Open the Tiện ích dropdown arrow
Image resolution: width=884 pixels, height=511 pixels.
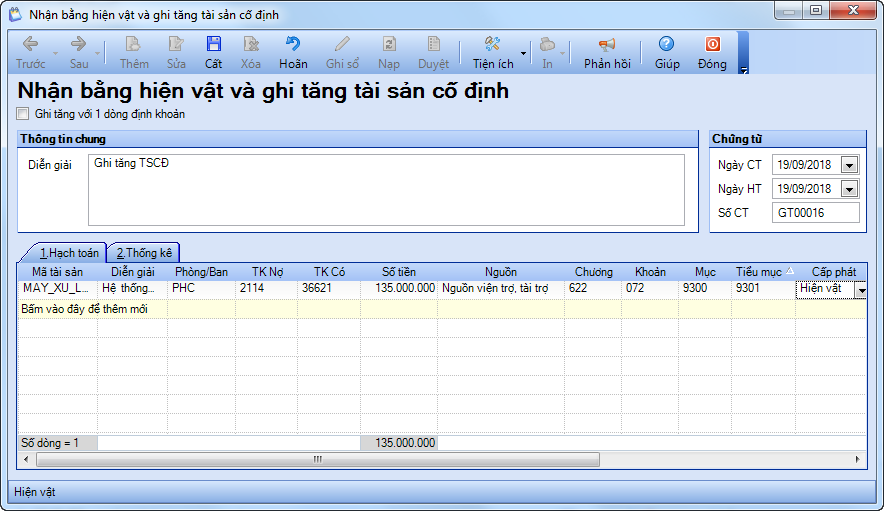(x=523, y=53)
